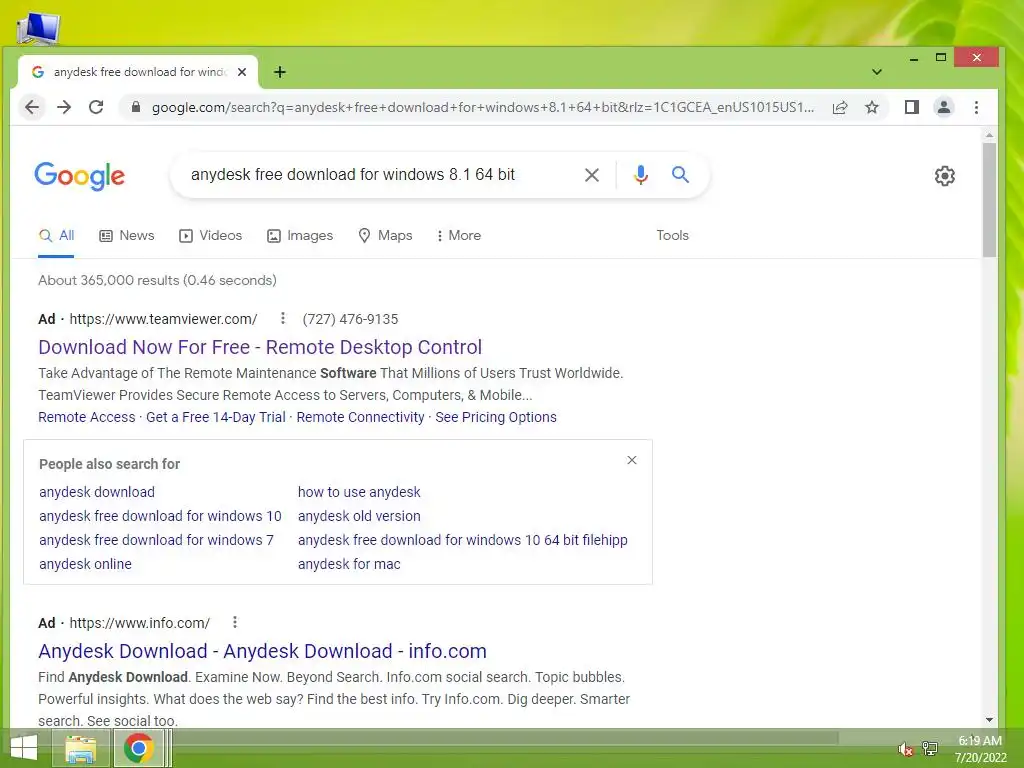1024x768 pixels.
Task: Click Chrome icon in the taskbar
Action: click(138, 748)
